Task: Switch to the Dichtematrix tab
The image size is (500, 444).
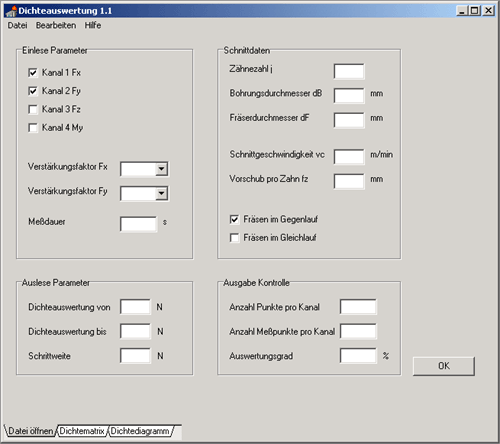Action: point(82,431)
